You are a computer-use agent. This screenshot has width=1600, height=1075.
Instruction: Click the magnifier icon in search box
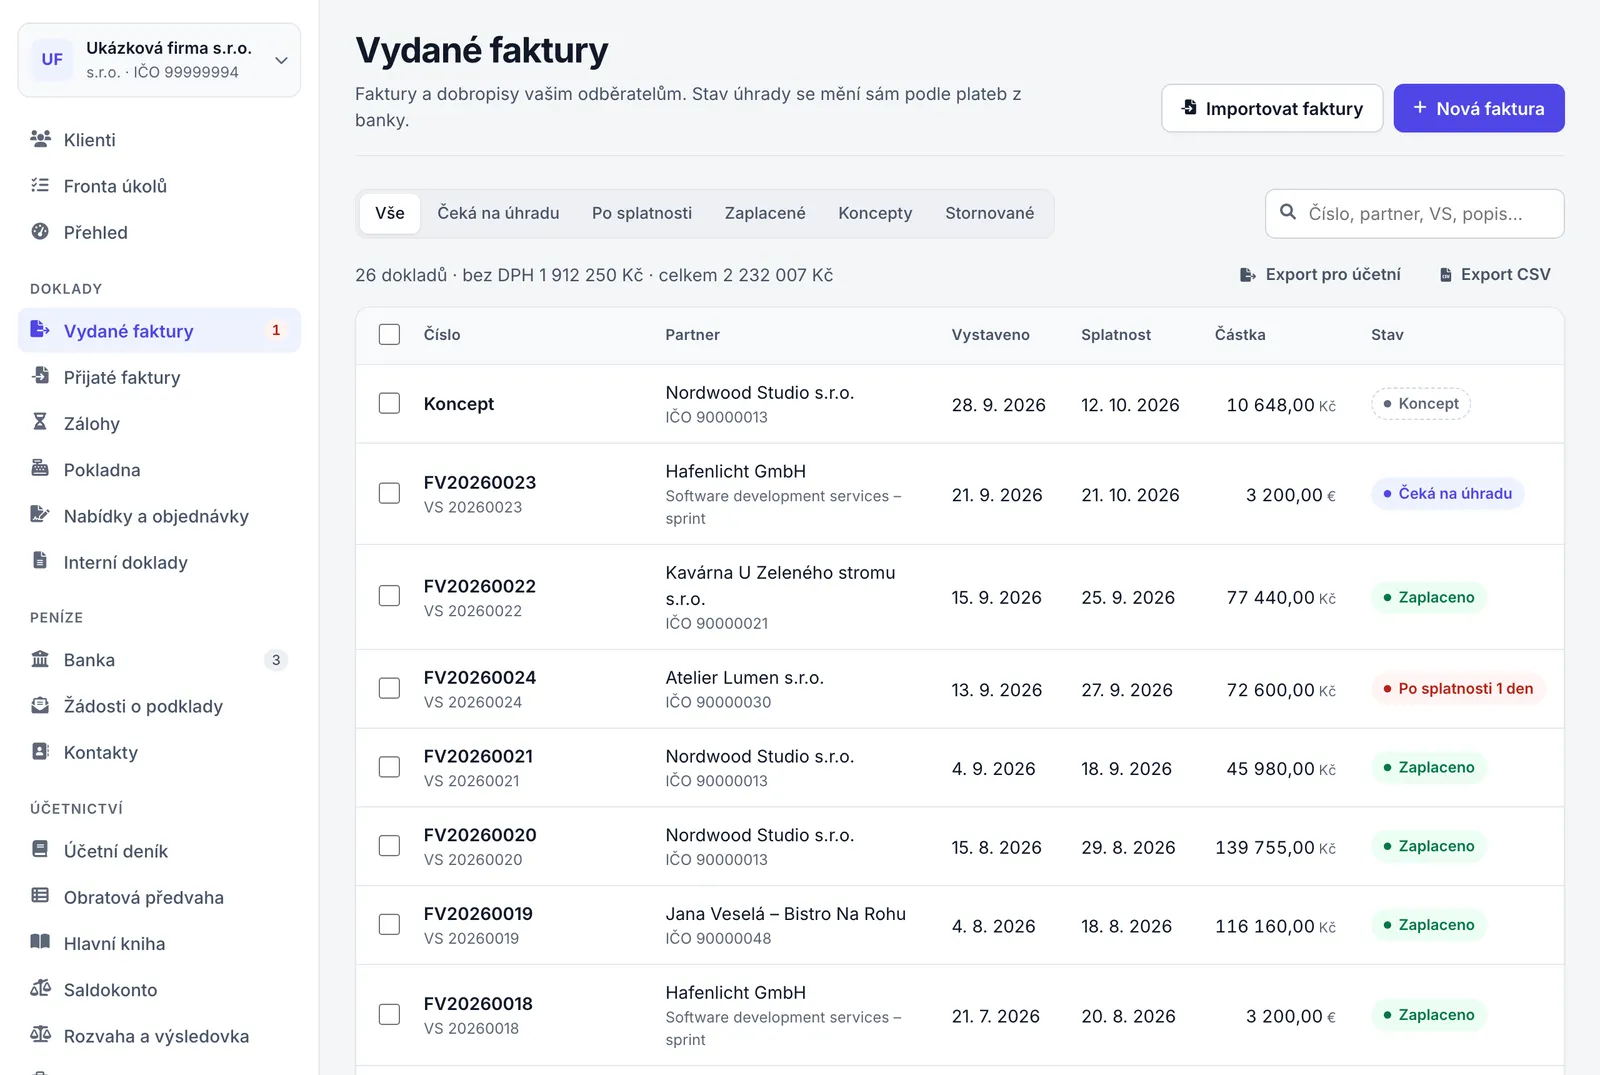(1288, 212)
